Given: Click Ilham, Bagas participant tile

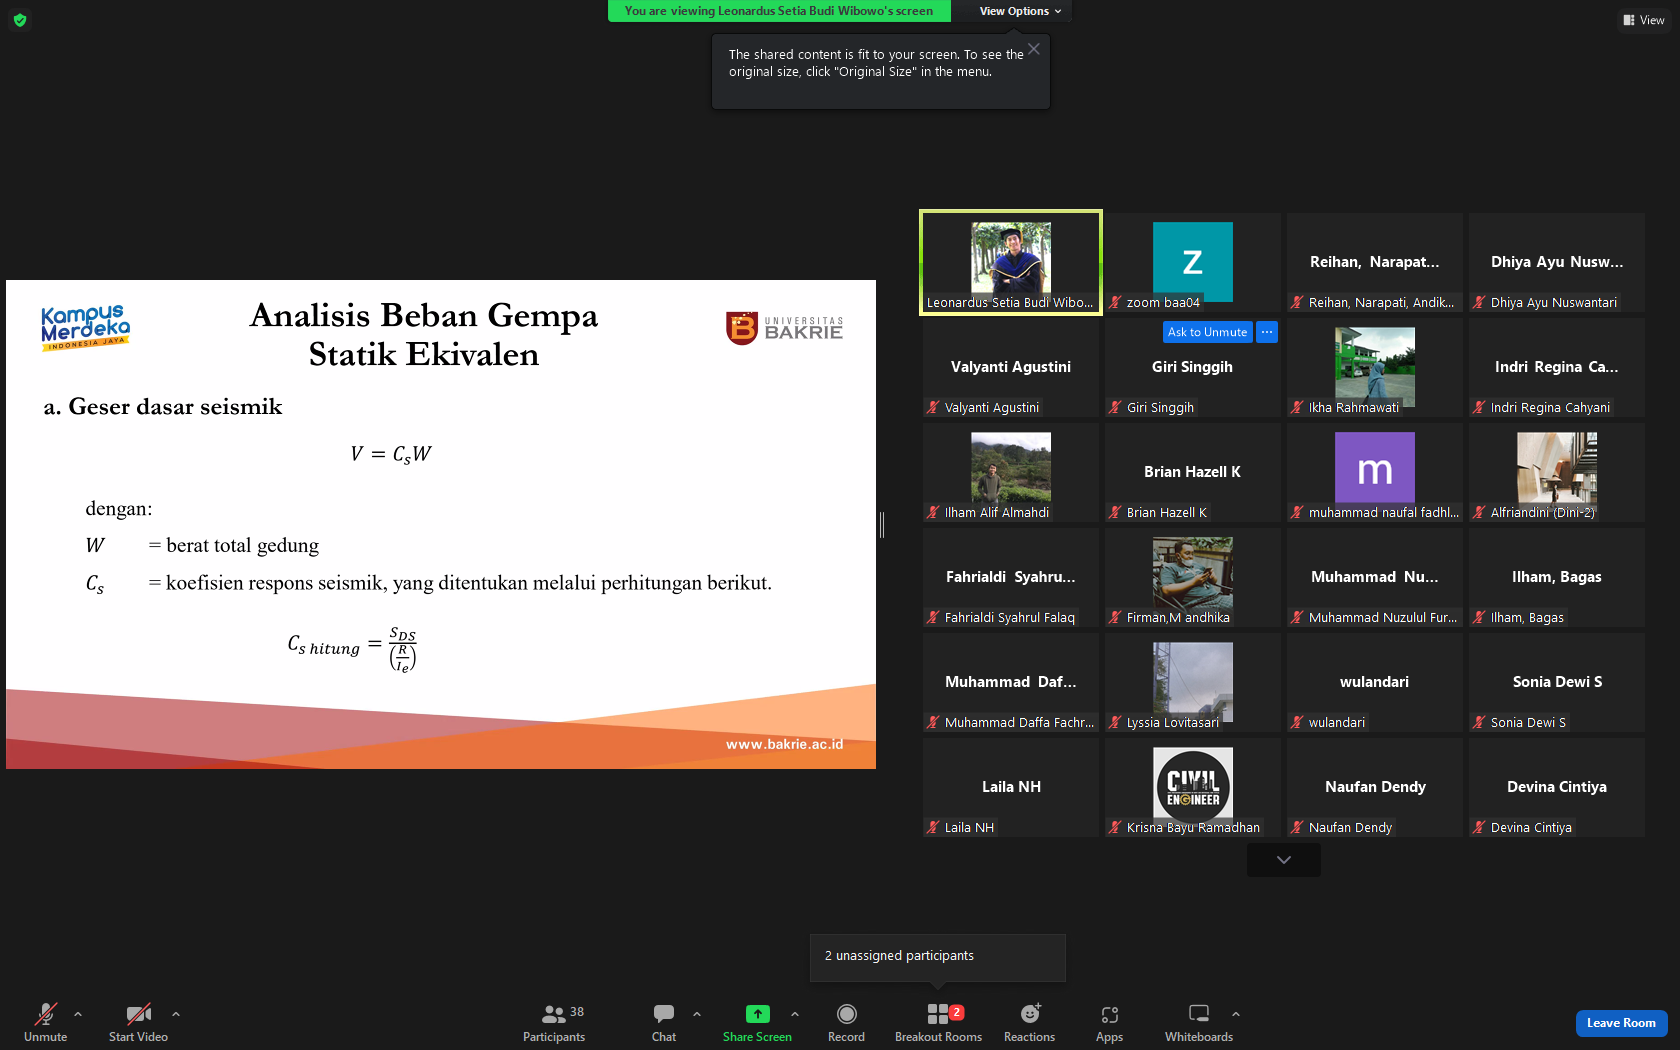Looking at the screenshot, I should point(1557,577).
